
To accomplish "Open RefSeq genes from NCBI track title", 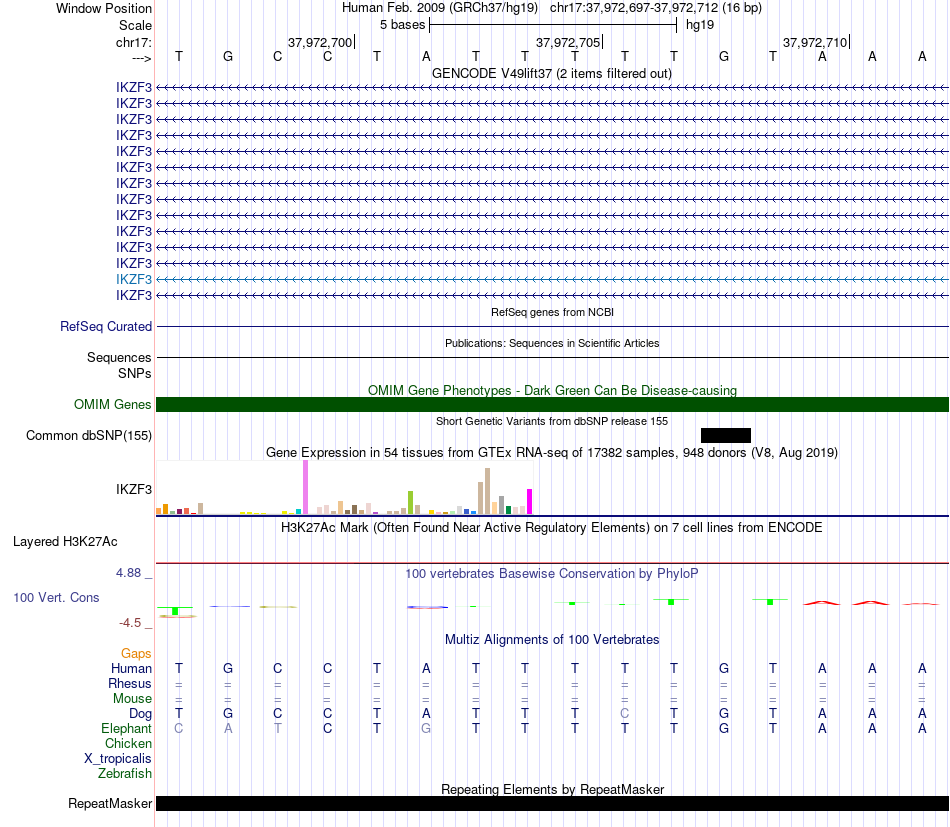I will pos(552,312).
